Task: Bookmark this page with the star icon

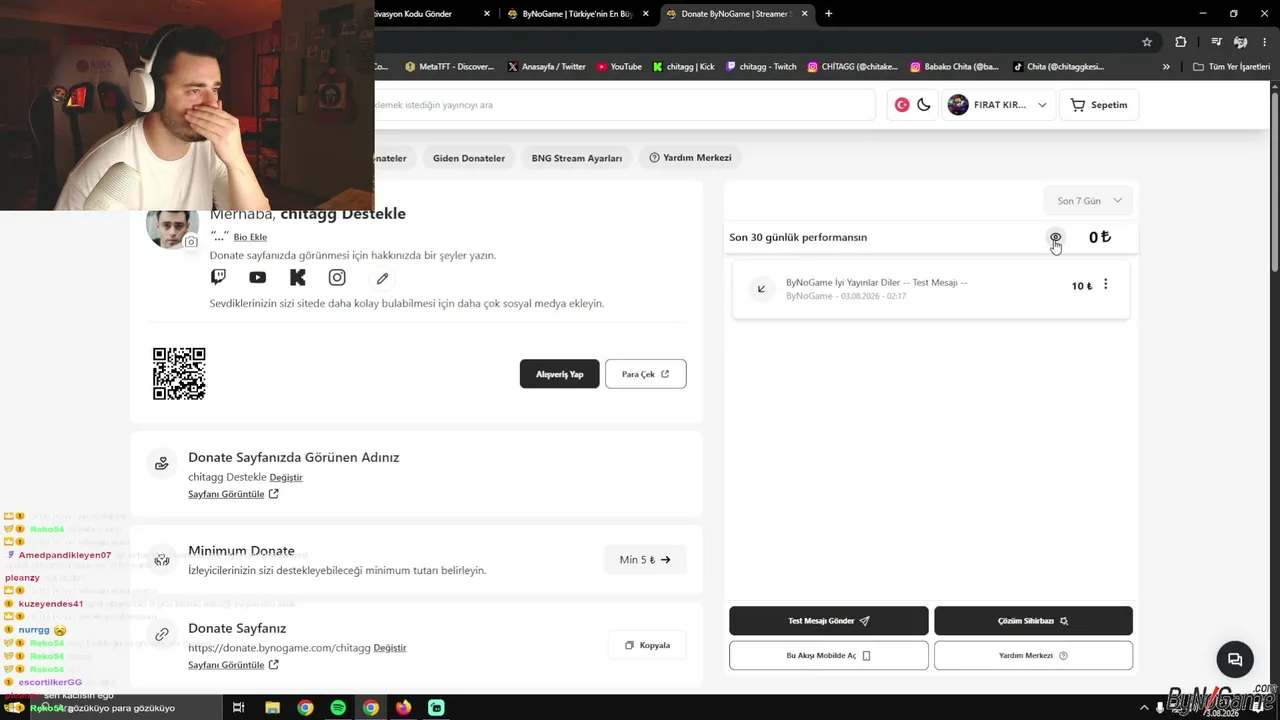Action: click(1147, 42)
